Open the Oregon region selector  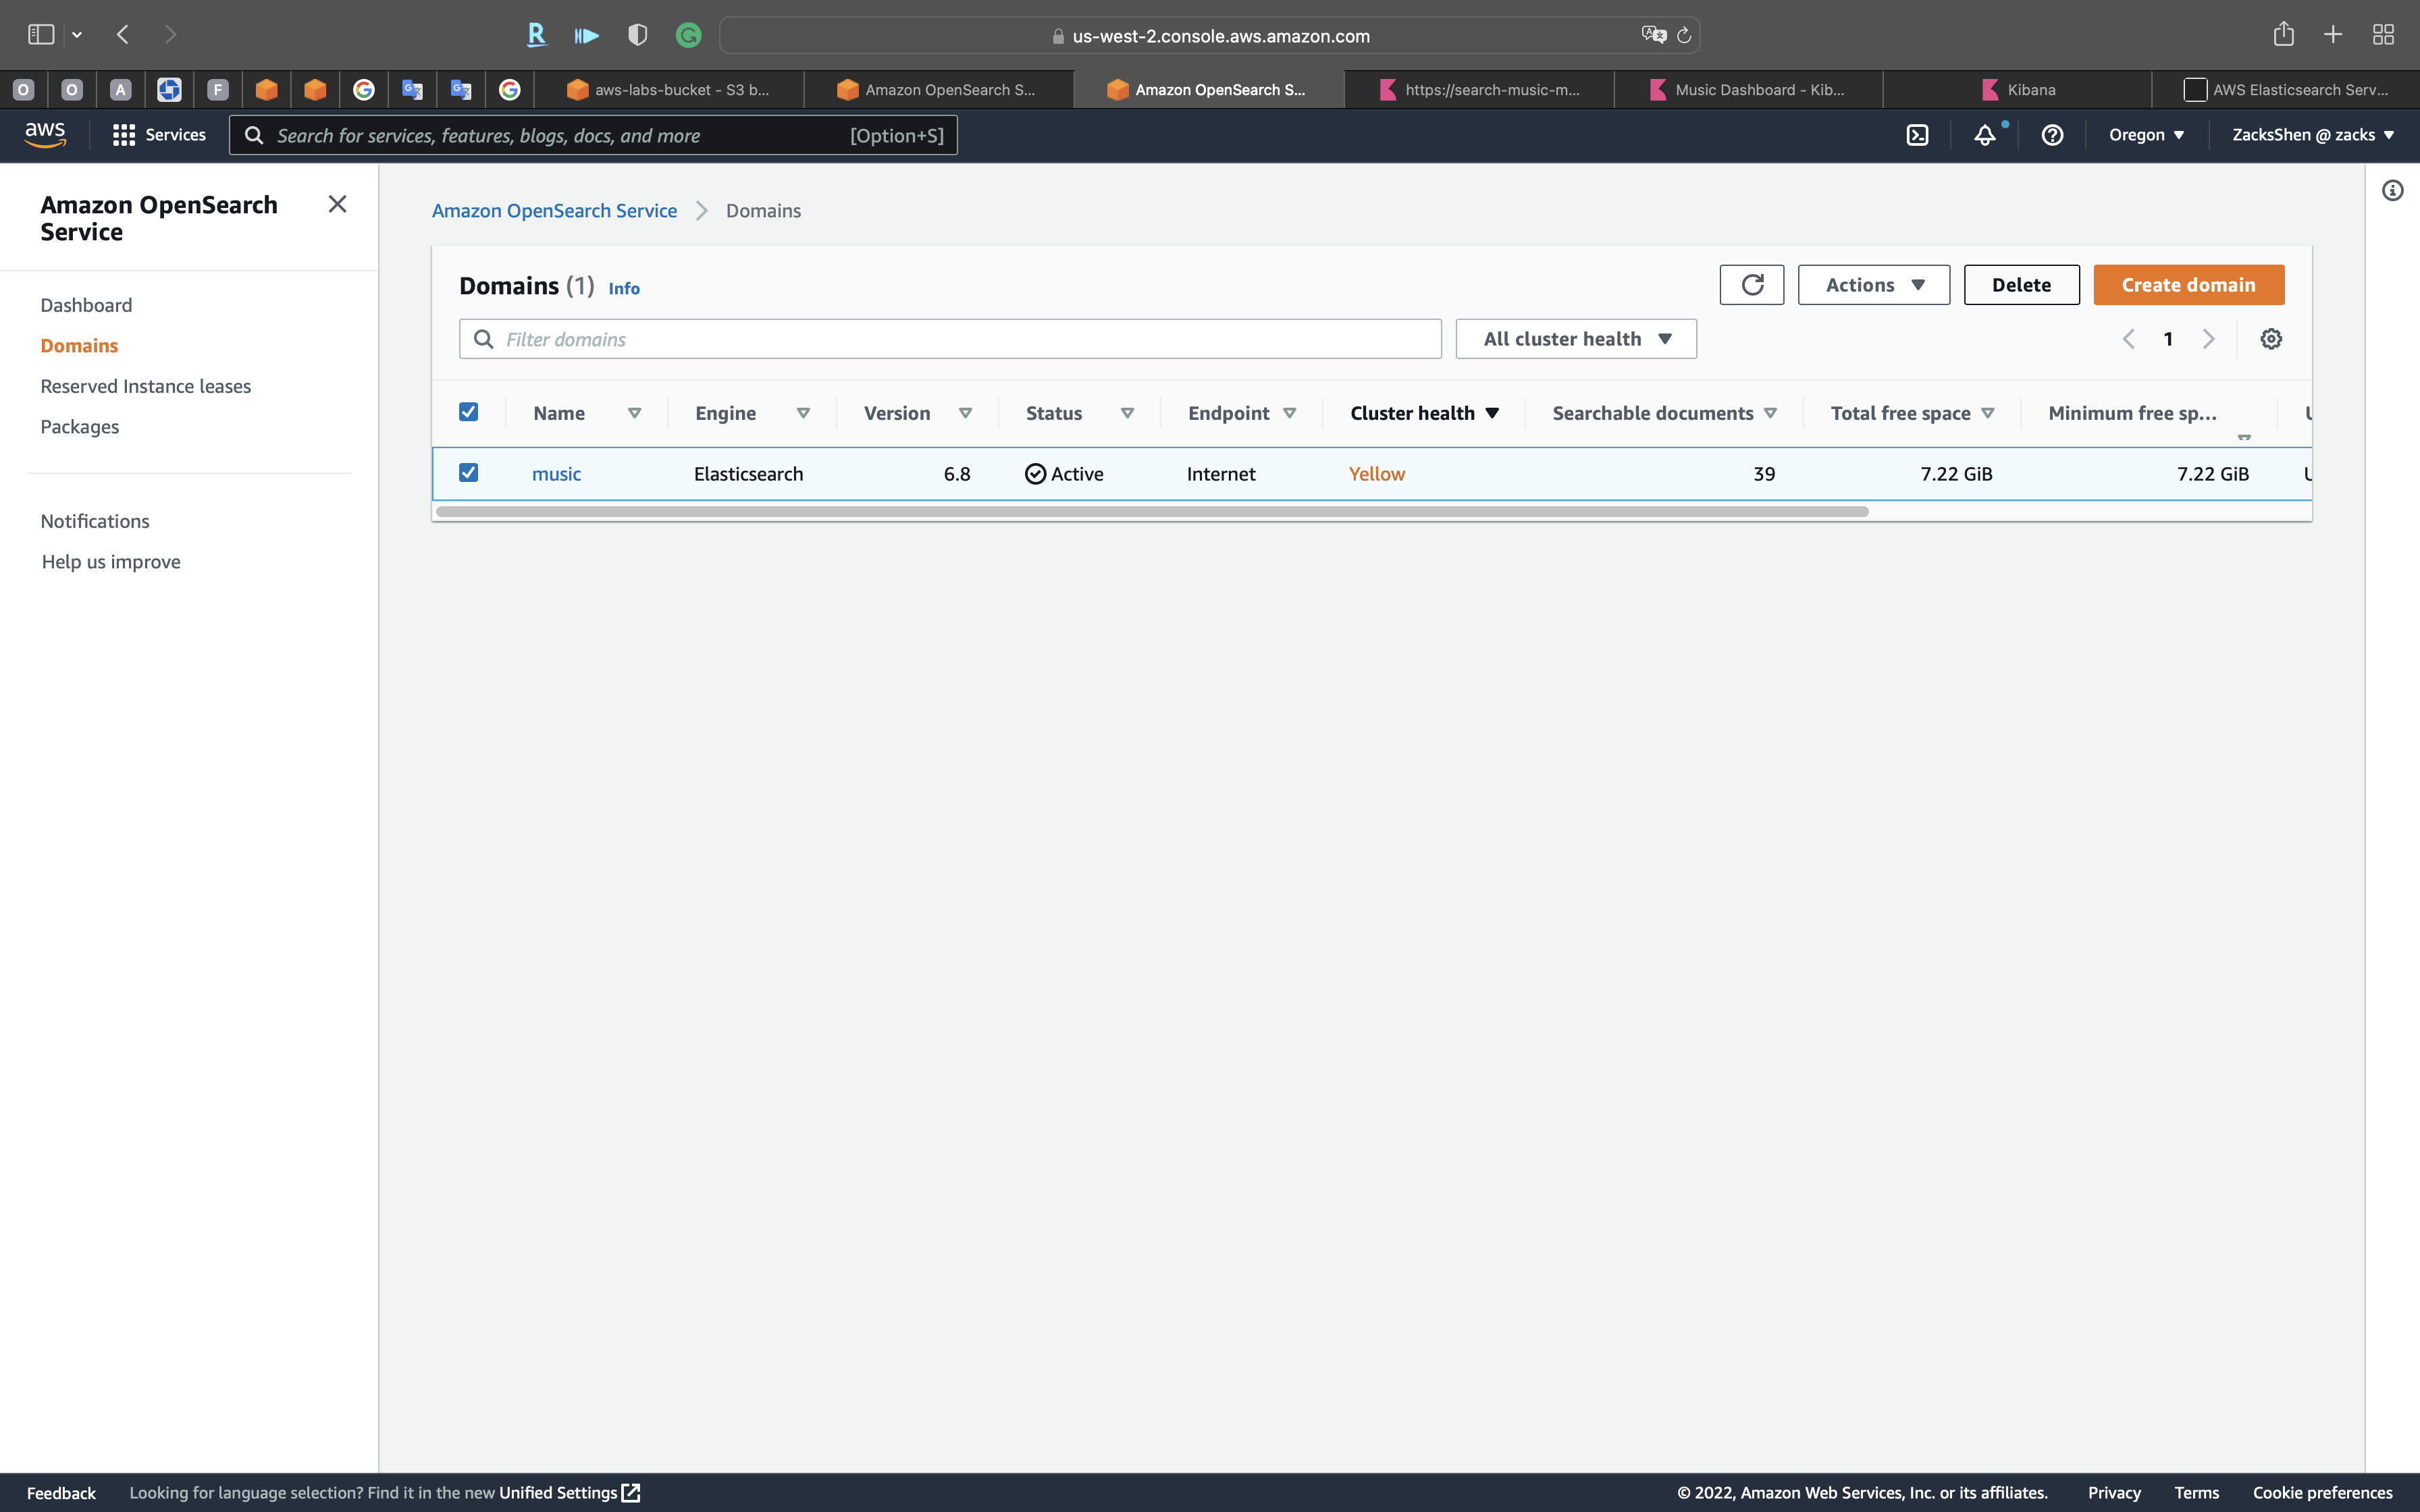tap(2146, 135)
